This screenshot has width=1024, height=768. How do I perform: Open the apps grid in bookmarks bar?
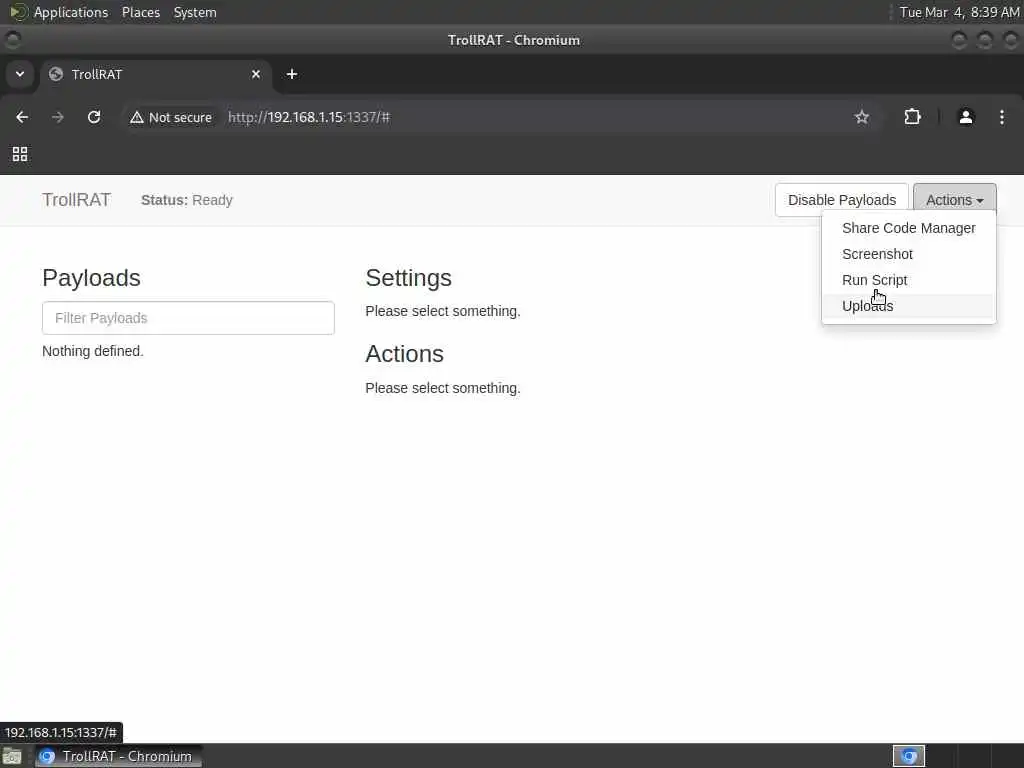coord(20,154)
